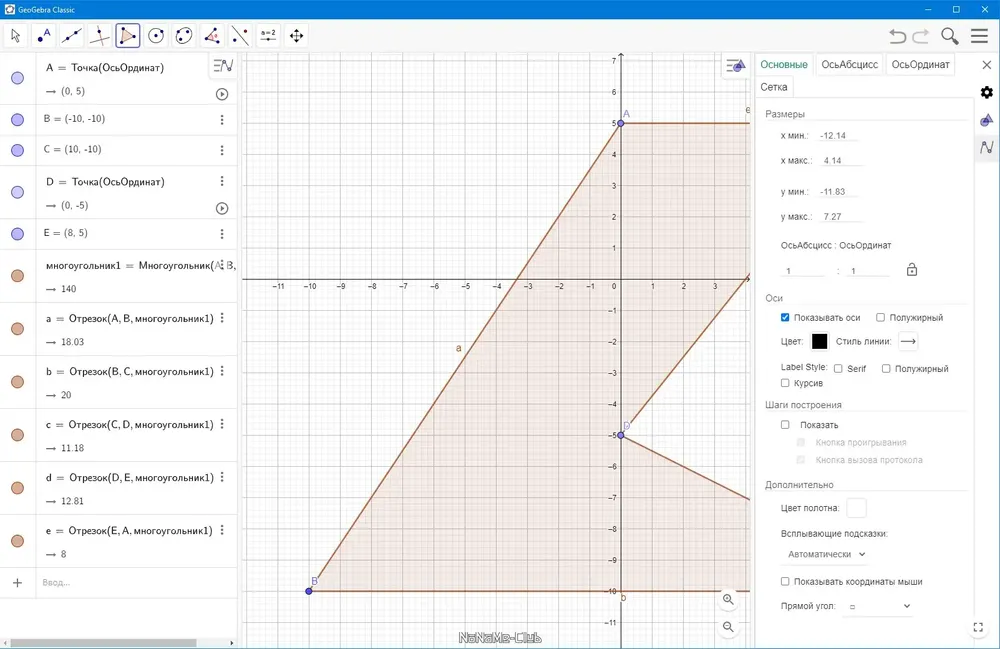
Task: Activate the Move Graphics View tool
Action: (x=297, y=36)
